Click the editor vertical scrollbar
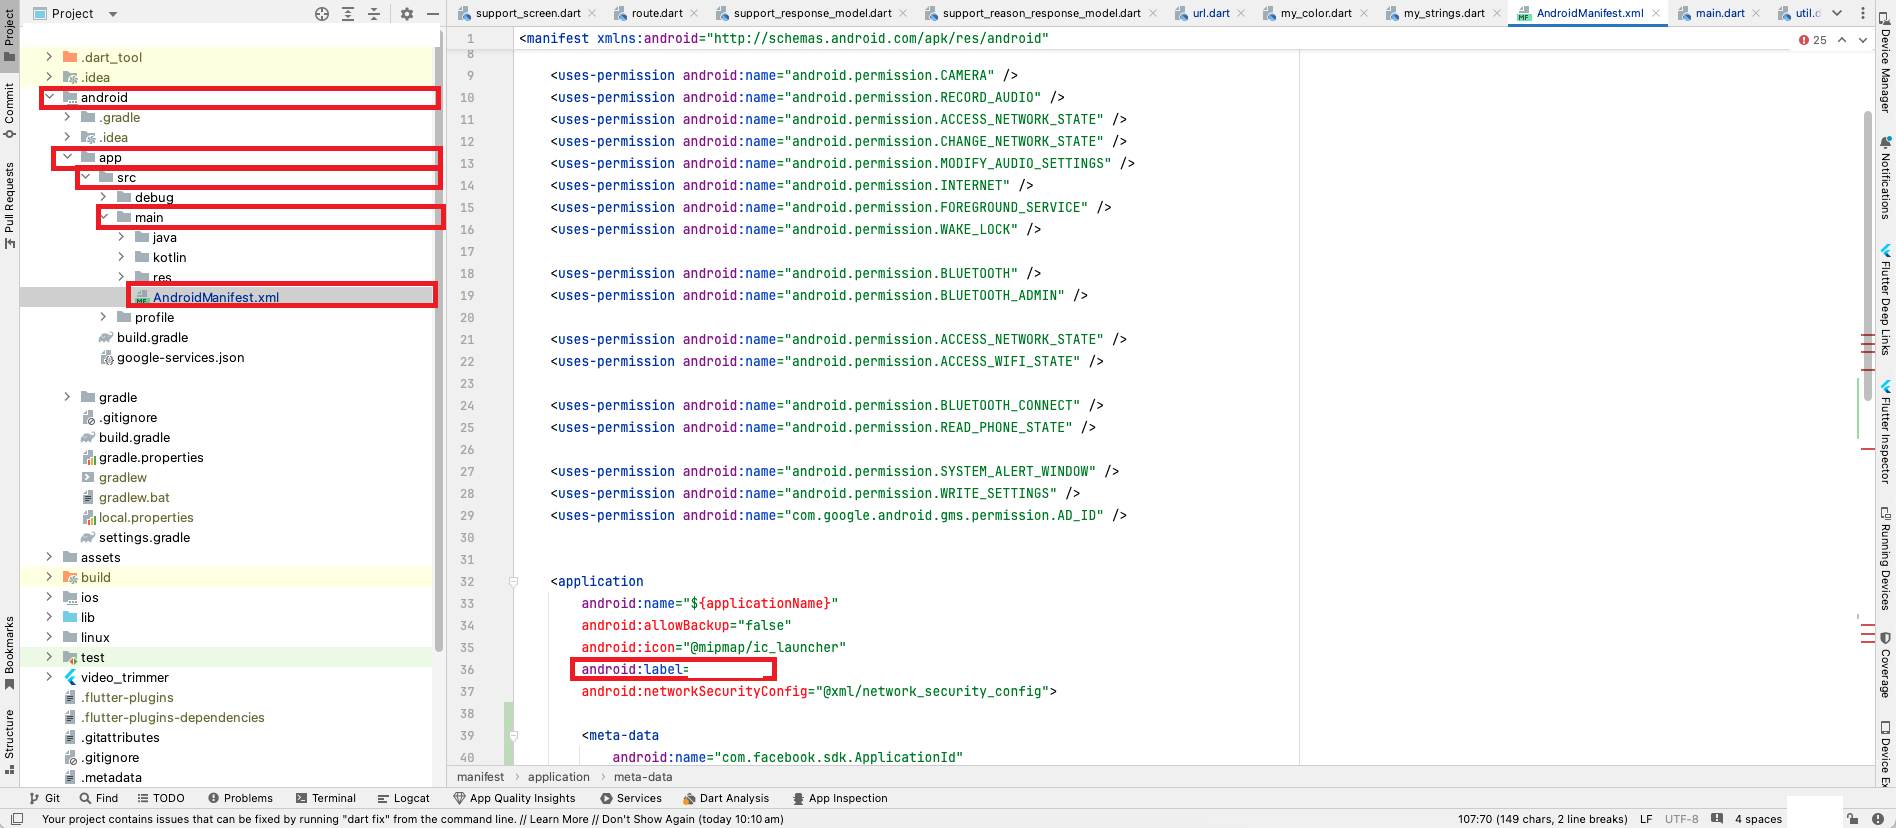 point(1866,250)
